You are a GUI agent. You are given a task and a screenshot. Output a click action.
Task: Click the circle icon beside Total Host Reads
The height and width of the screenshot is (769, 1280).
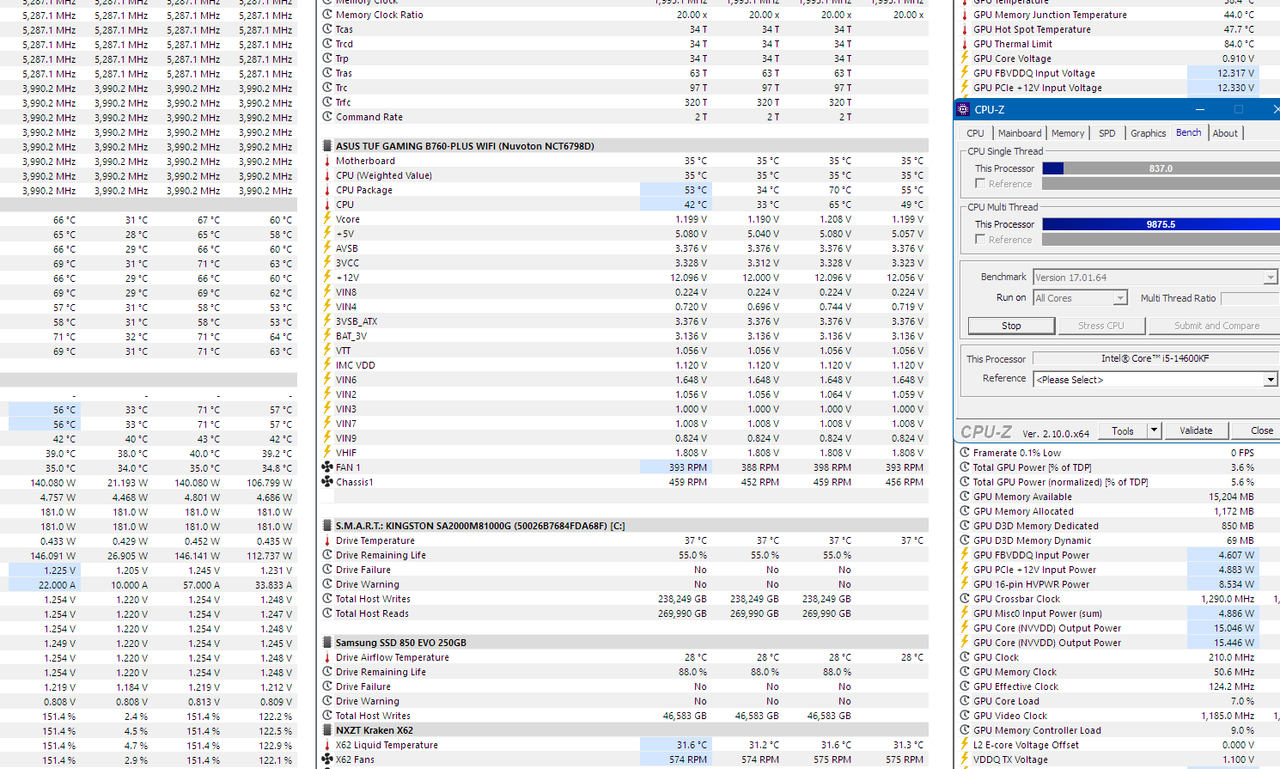327,614
